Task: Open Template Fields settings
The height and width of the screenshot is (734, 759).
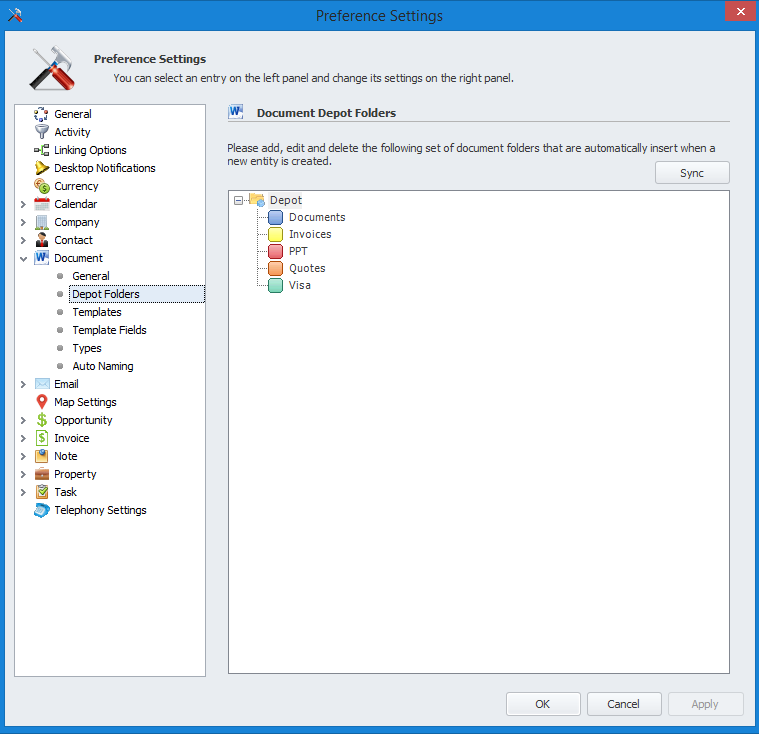Action: 109,330
